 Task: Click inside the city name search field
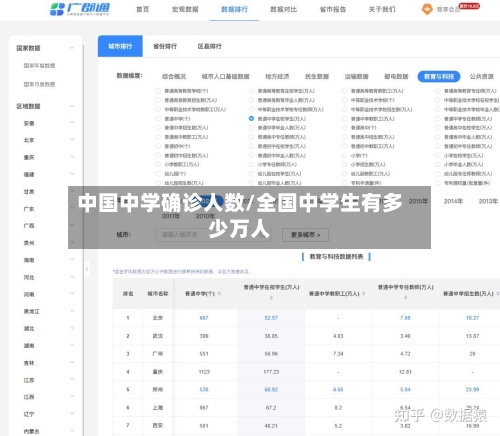212,235
